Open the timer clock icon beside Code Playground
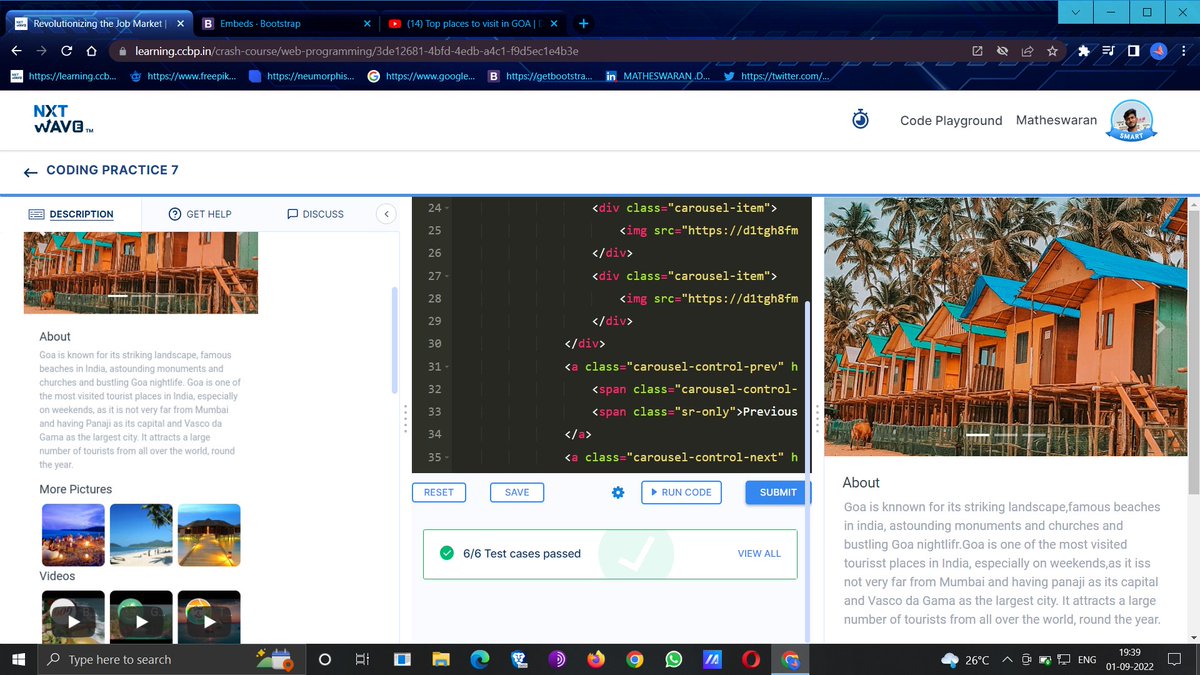The height and width of the screenshot is (675, 1200). tap(860, 119)
